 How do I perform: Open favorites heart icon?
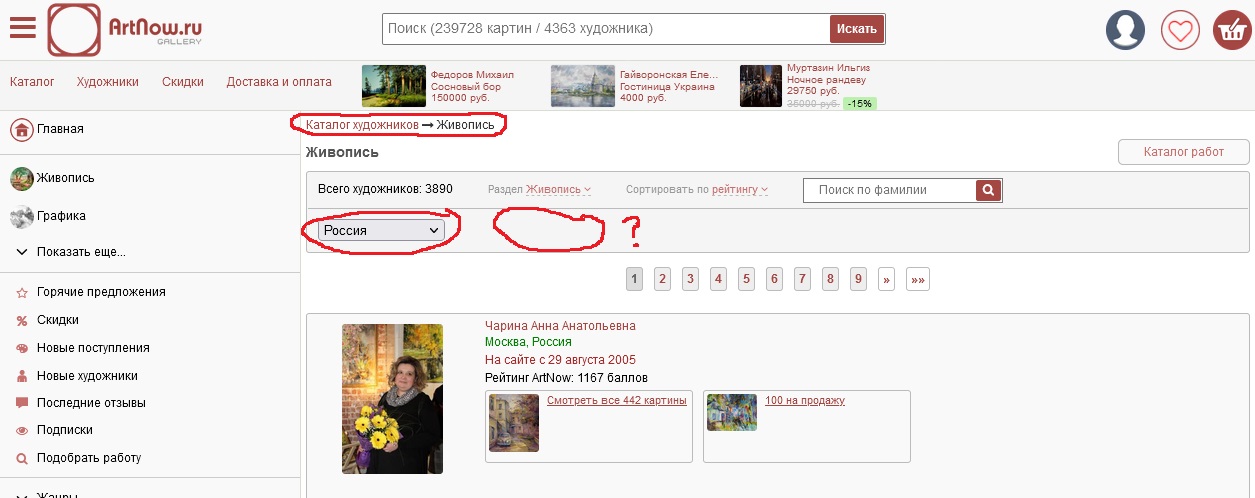1180,29
